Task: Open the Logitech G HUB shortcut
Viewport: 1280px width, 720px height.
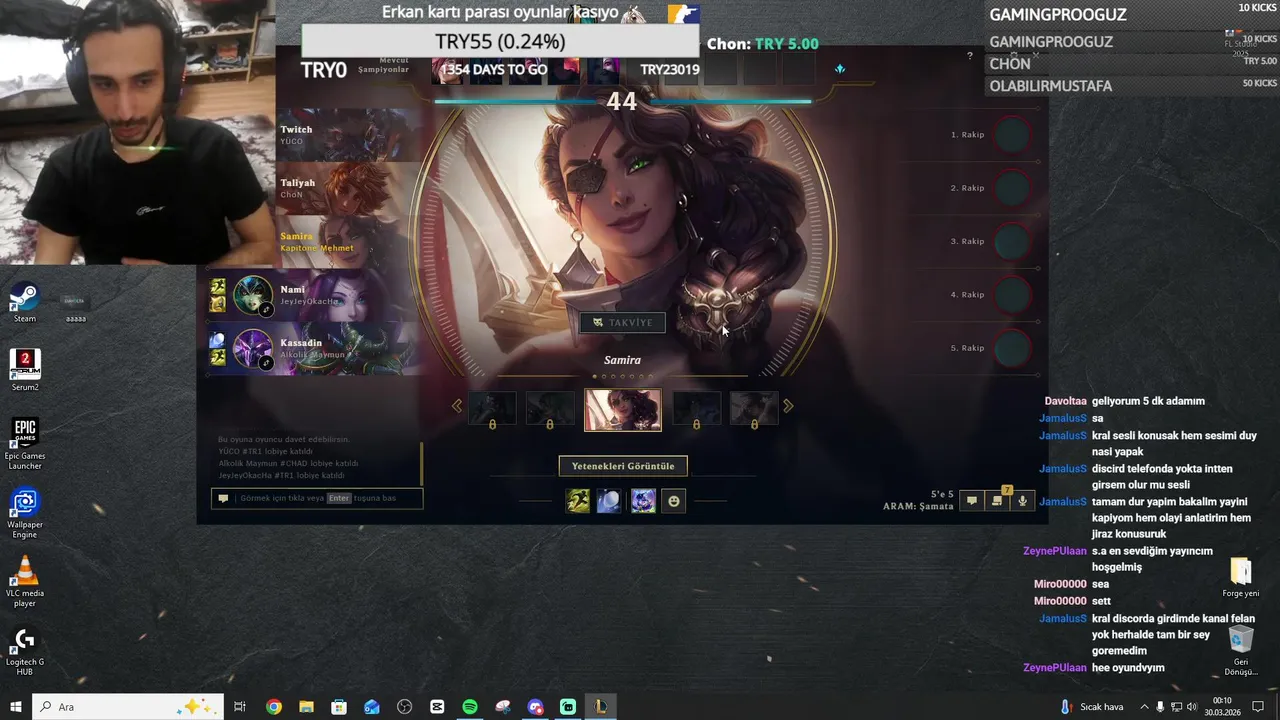Action: pos(25,650)
